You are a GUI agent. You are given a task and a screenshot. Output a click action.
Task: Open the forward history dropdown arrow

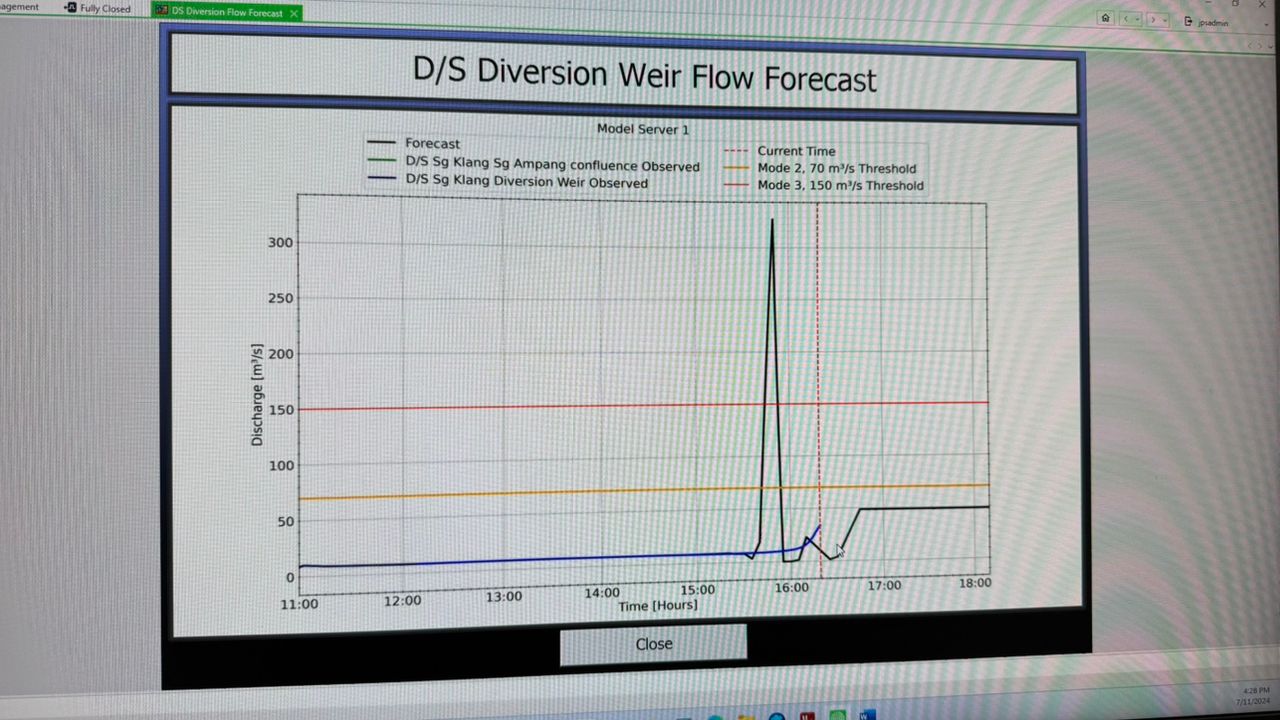pyautogui.click(x=1164, y=20)
